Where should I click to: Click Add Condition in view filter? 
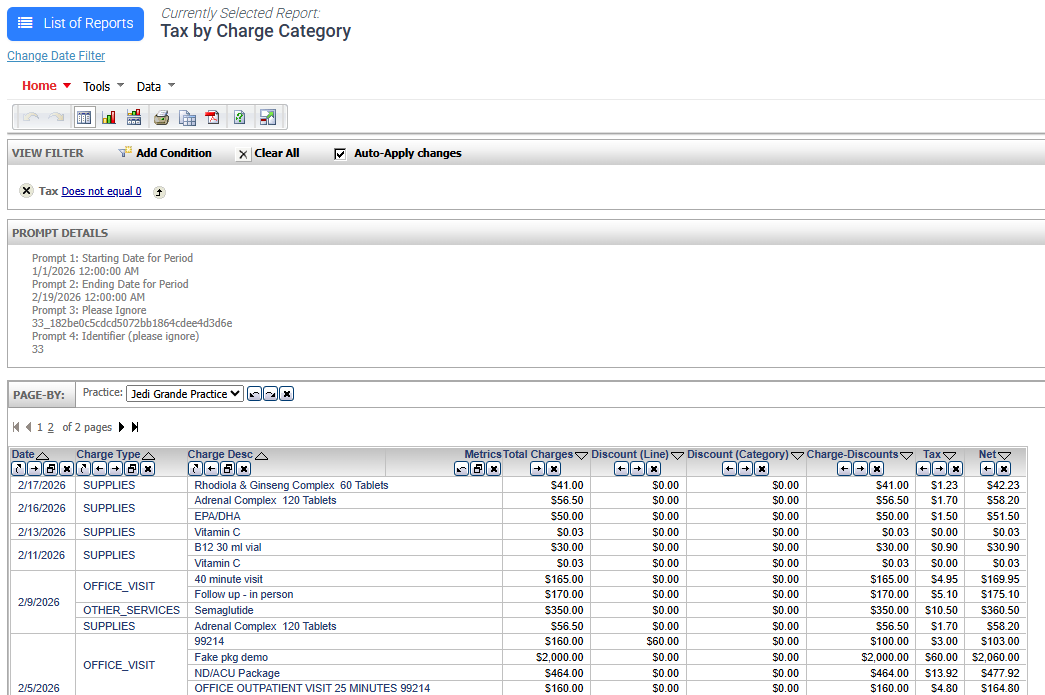pyautogui.click(x=173, y=153)
